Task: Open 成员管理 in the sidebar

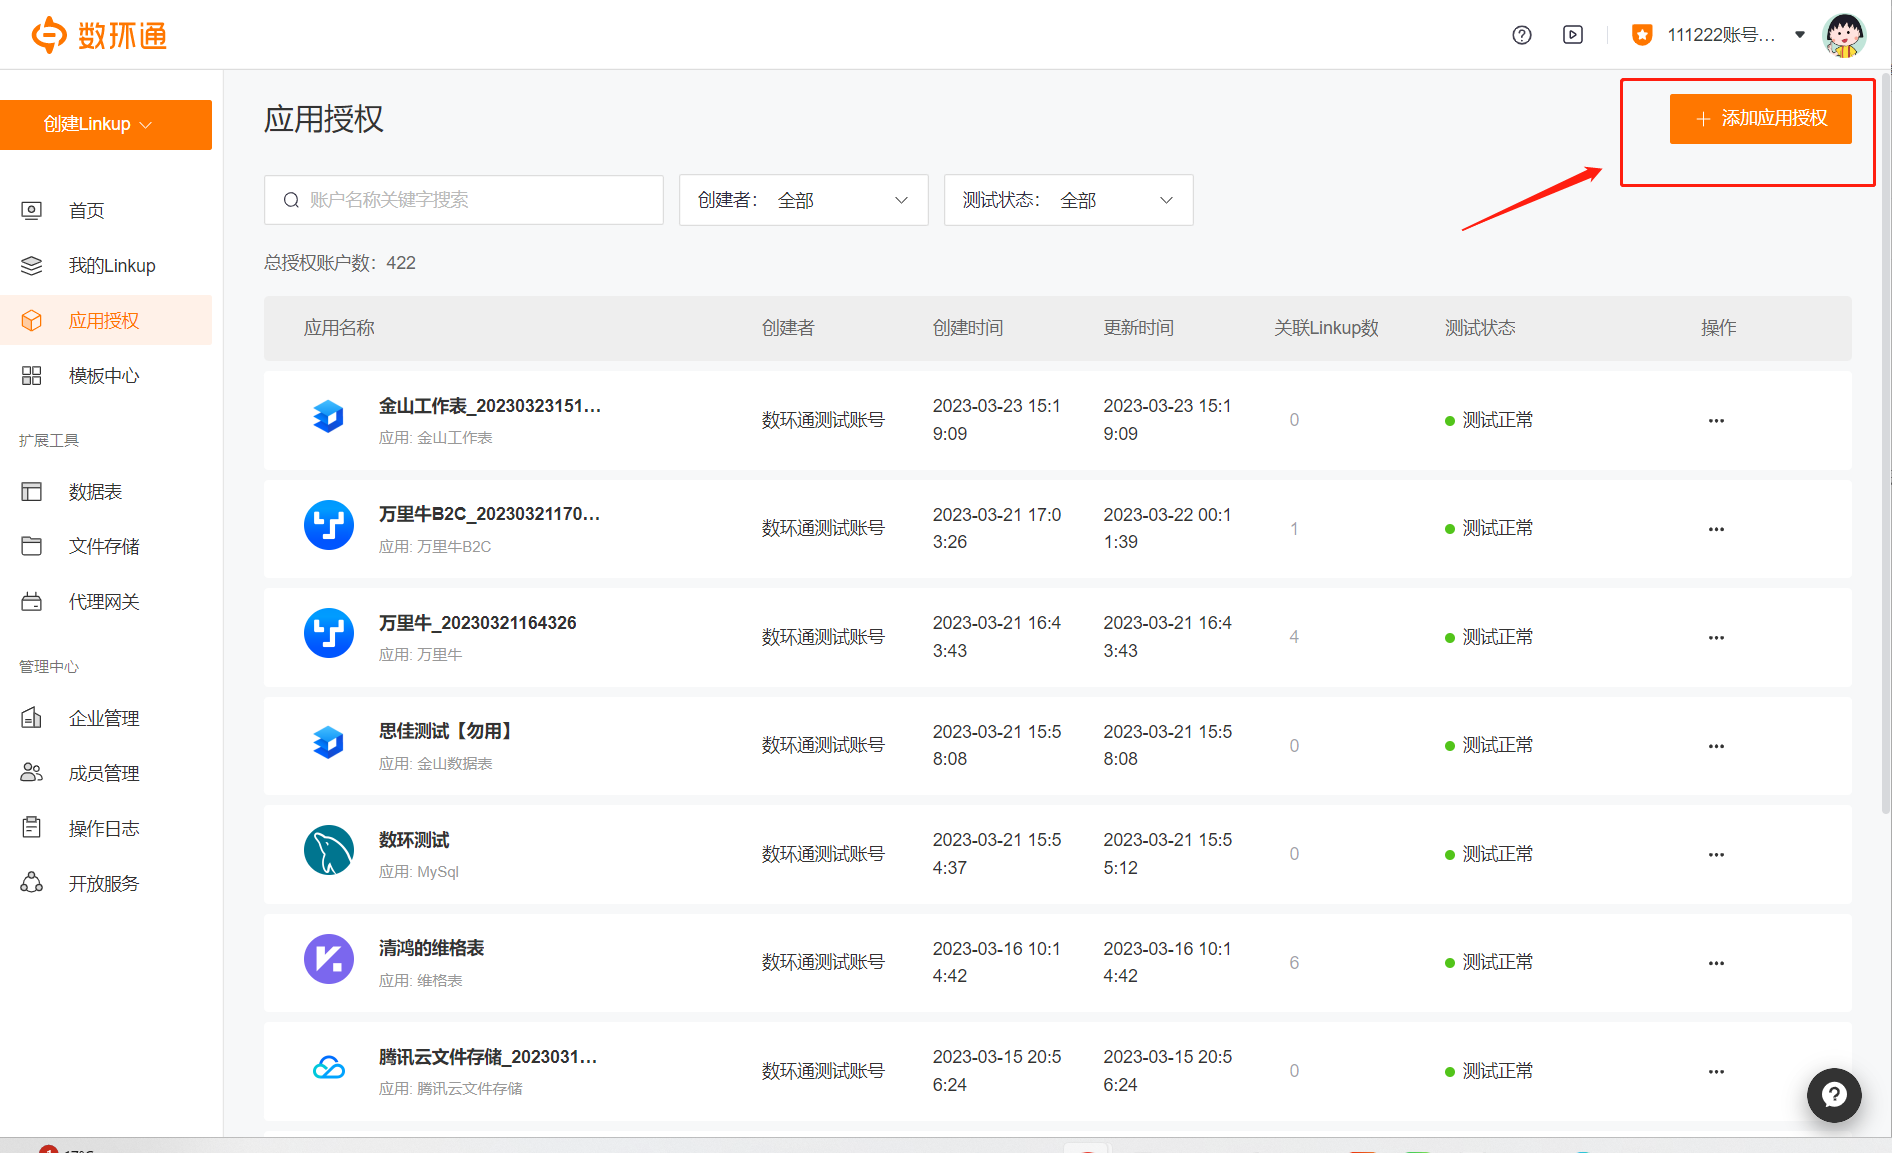Action: (103, 773)
